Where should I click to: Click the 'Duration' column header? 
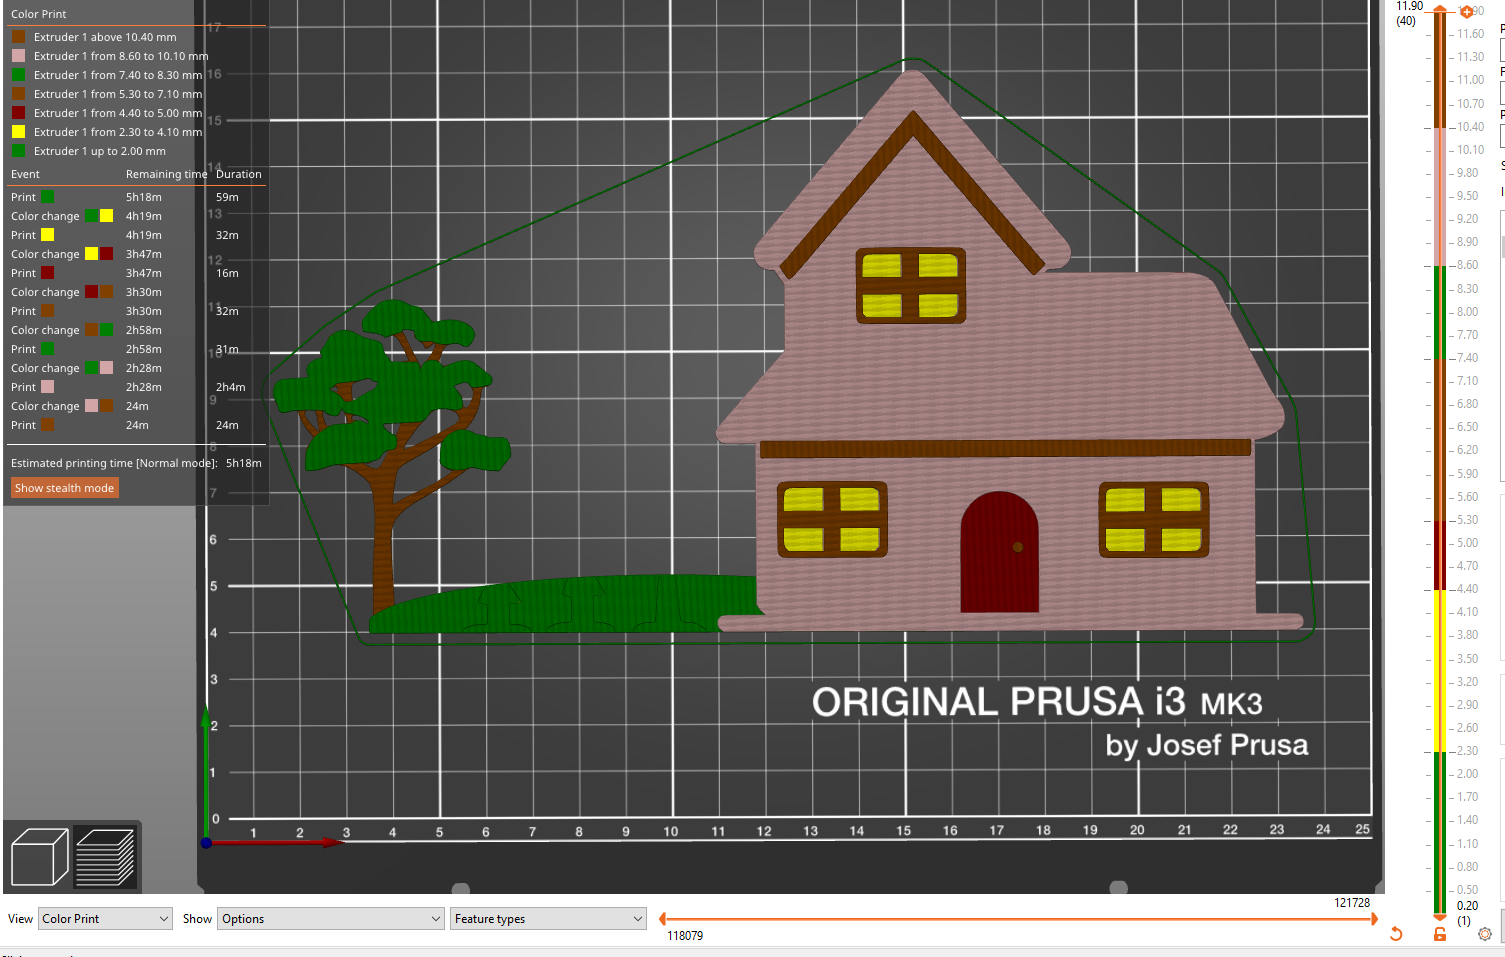(x=239, y=174)
